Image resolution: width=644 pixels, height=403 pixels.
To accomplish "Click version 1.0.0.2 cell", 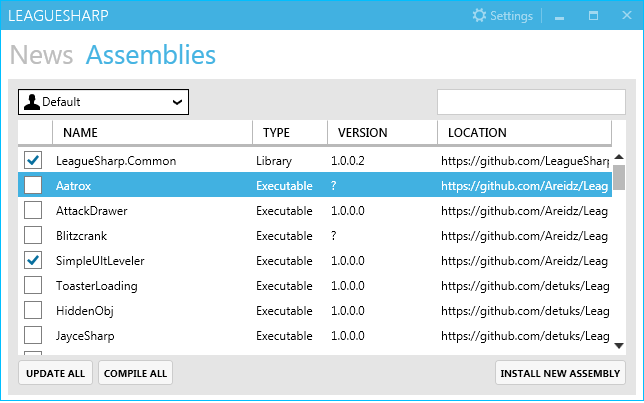I will click(x=347, y=161).
